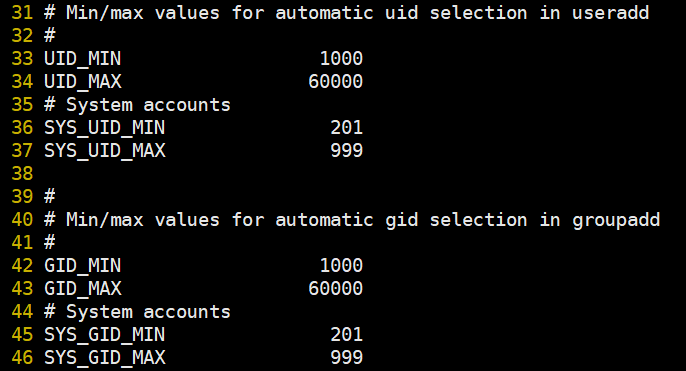Click line number 46

click(22, 358)
